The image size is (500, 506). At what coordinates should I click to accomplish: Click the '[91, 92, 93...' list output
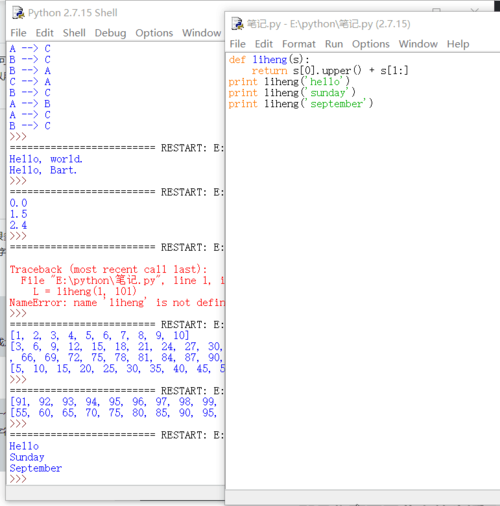click(x=113, y=402)
